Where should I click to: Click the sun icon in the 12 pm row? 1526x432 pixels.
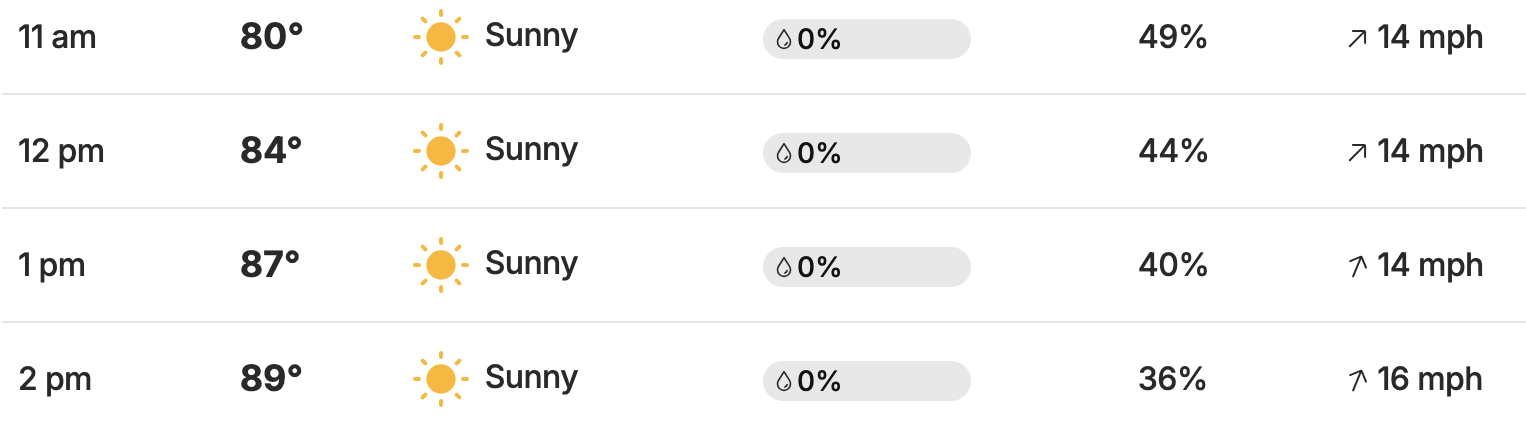pyautogui.click(x=439, y=152)
